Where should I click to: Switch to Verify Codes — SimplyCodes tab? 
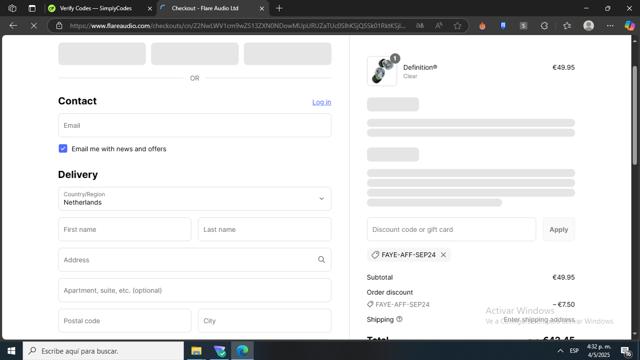(96, 8)
